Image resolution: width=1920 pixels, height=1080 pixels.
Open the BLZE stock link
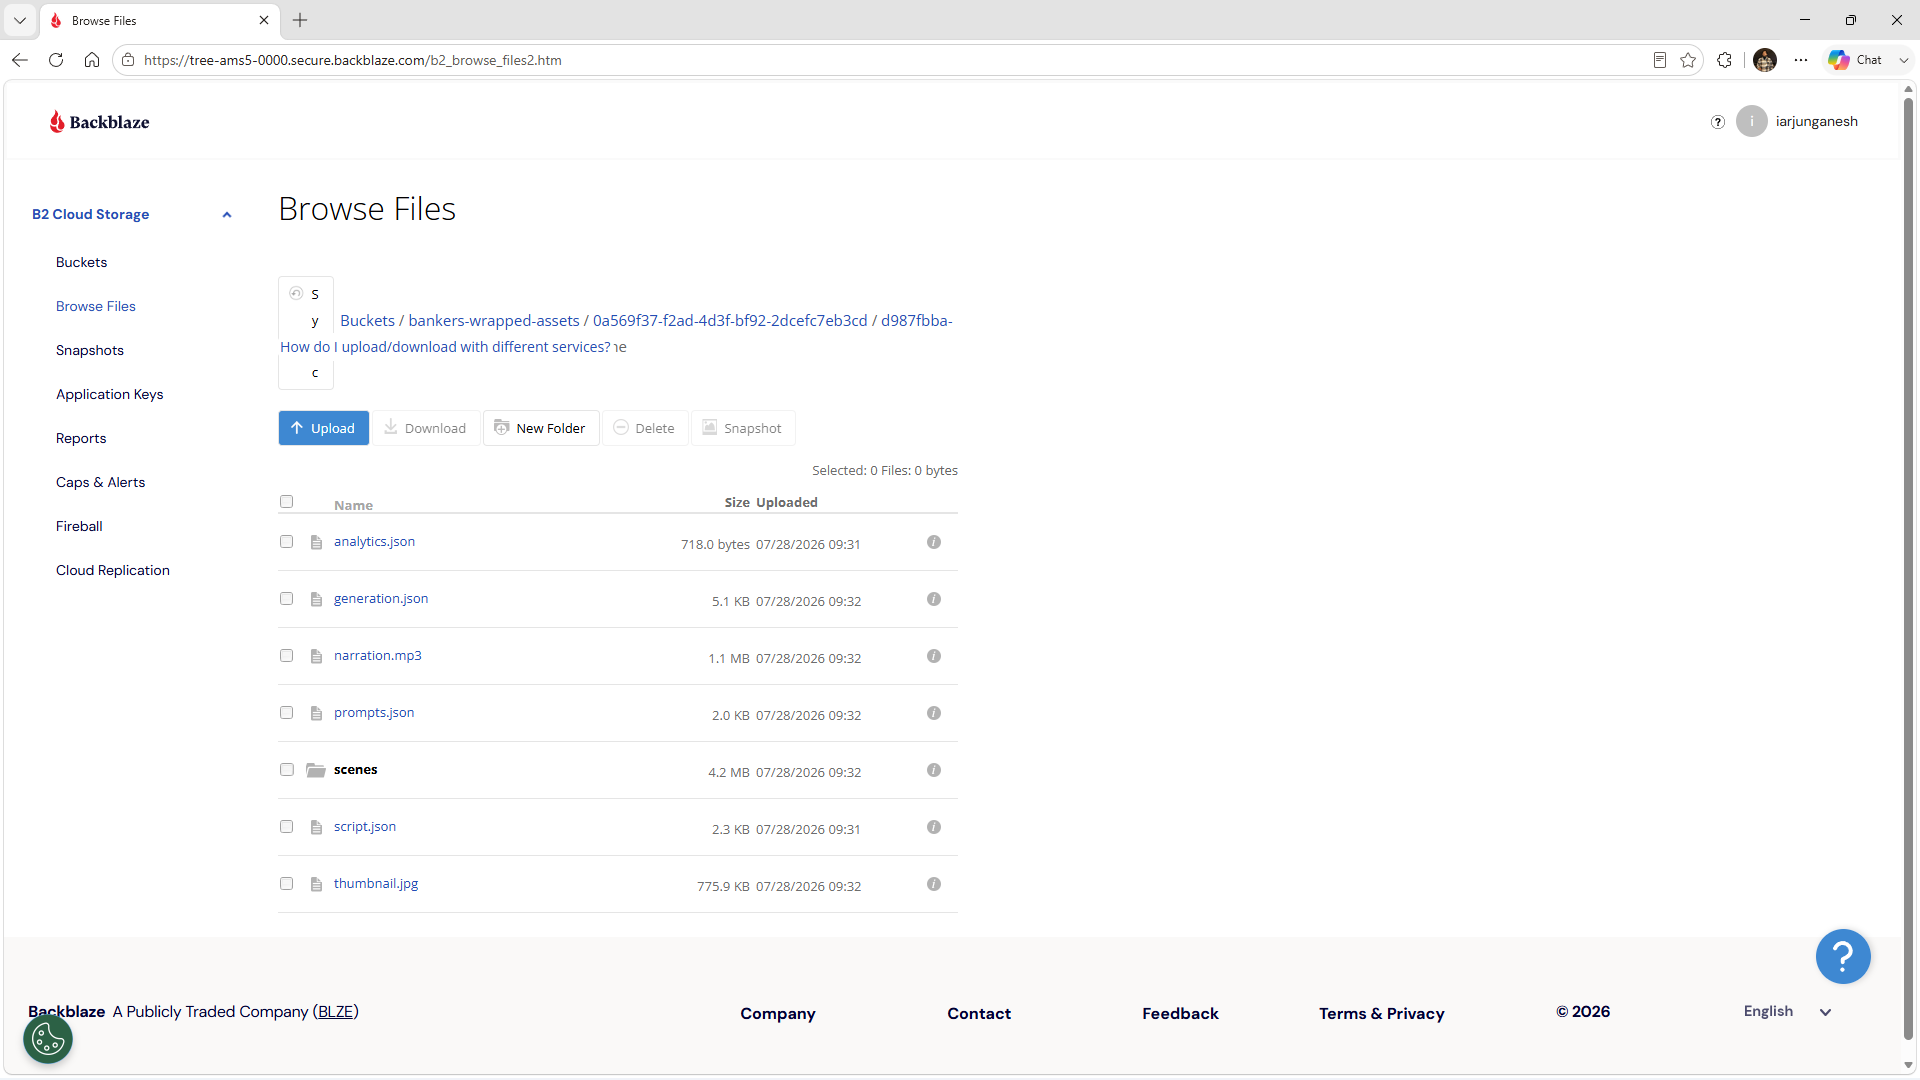(x=336, y=1012)
